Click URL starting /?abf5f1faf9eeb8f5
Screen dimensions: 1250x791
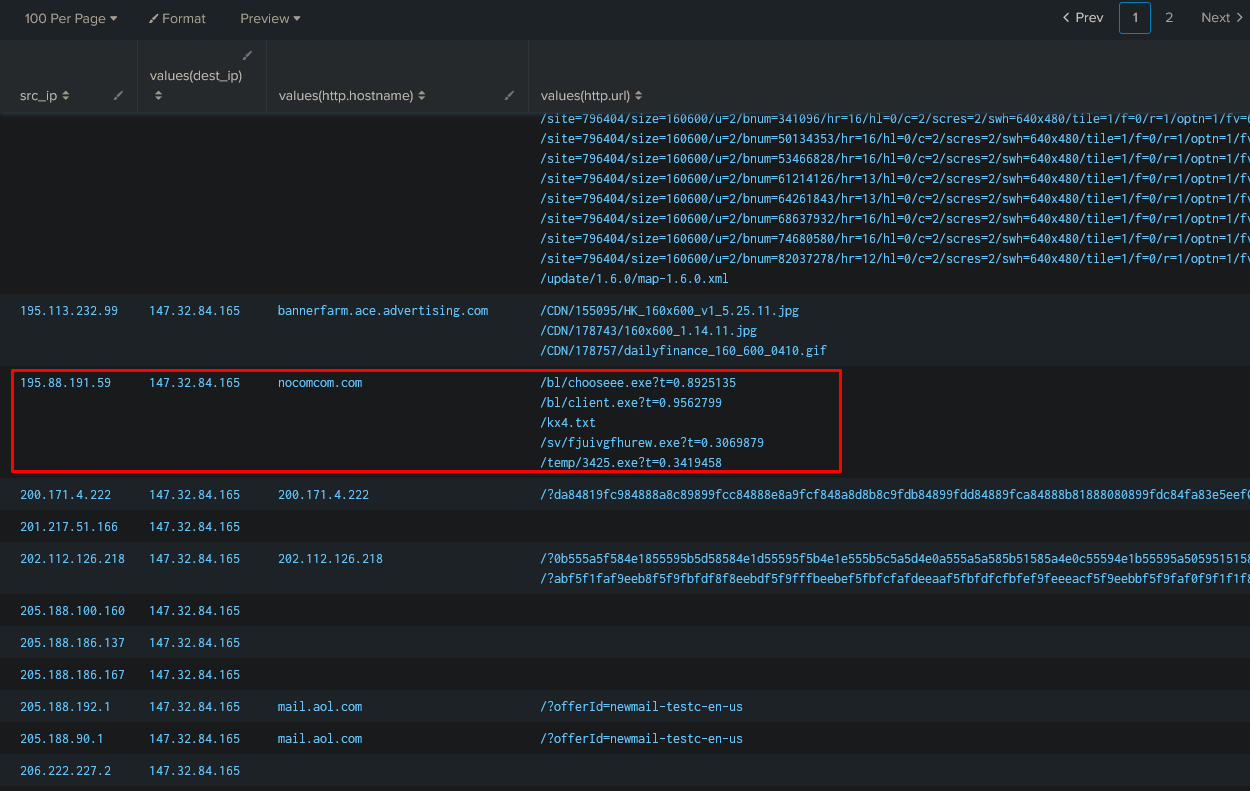(x=895, y=579)
